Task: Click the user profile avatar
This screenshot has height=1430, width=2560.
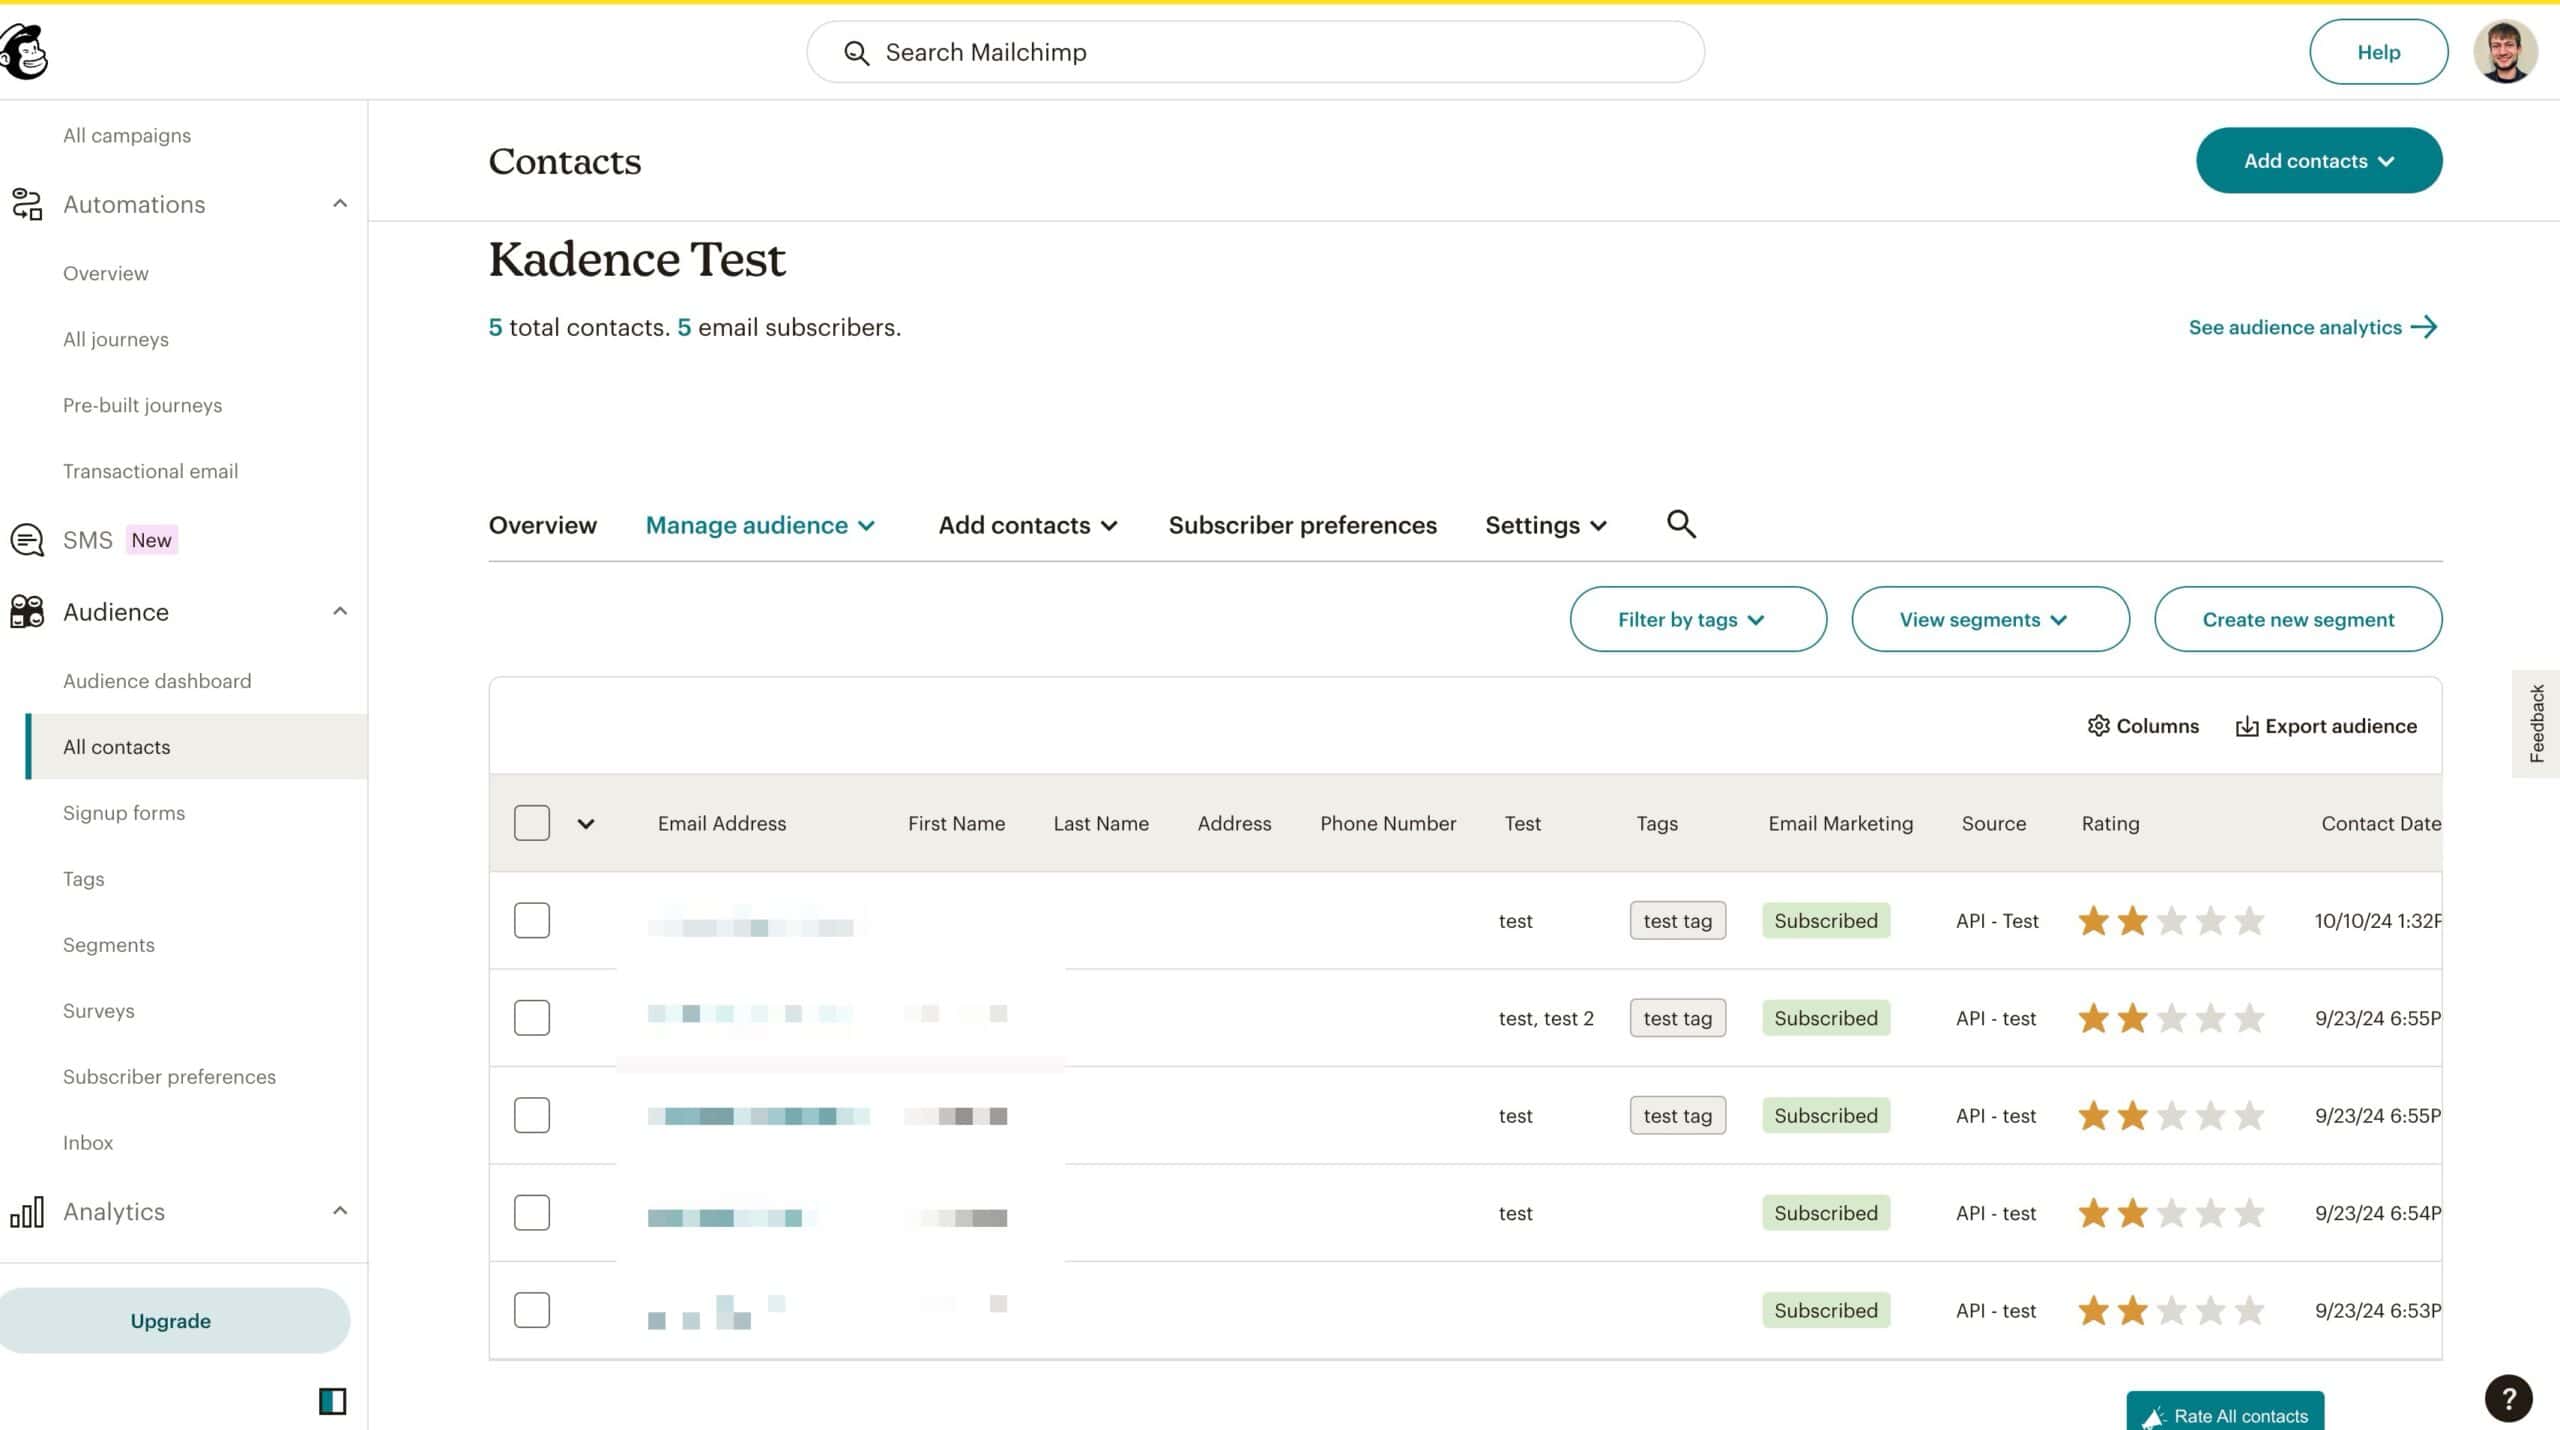Action: pos(2504,52)
